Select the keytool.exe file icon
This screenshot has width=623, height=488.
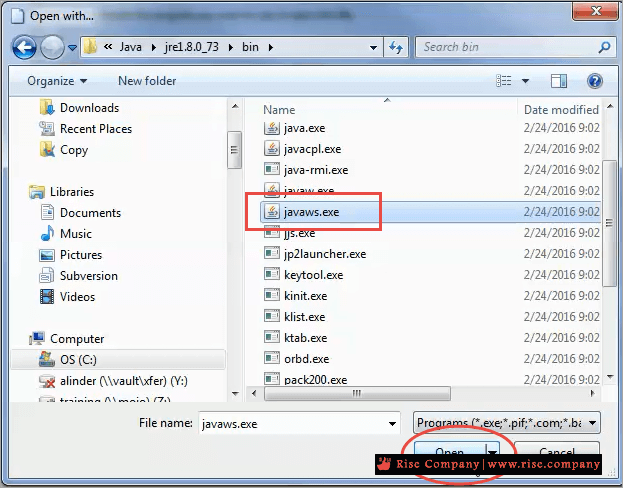pyautogui.click(x=272, y=274)
